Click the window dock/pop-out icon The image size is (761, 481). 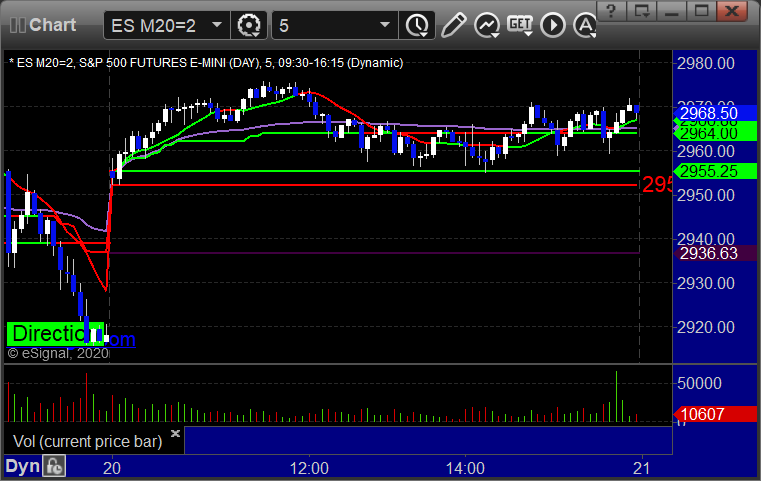tap(641, 11)
